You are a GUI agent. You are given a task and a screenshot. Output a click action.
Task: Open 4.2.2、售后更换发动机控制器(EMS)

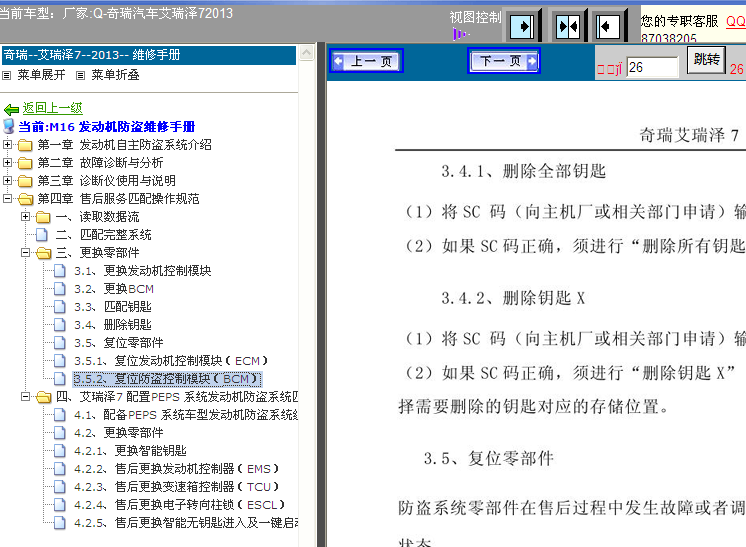[x=176, y=469]
